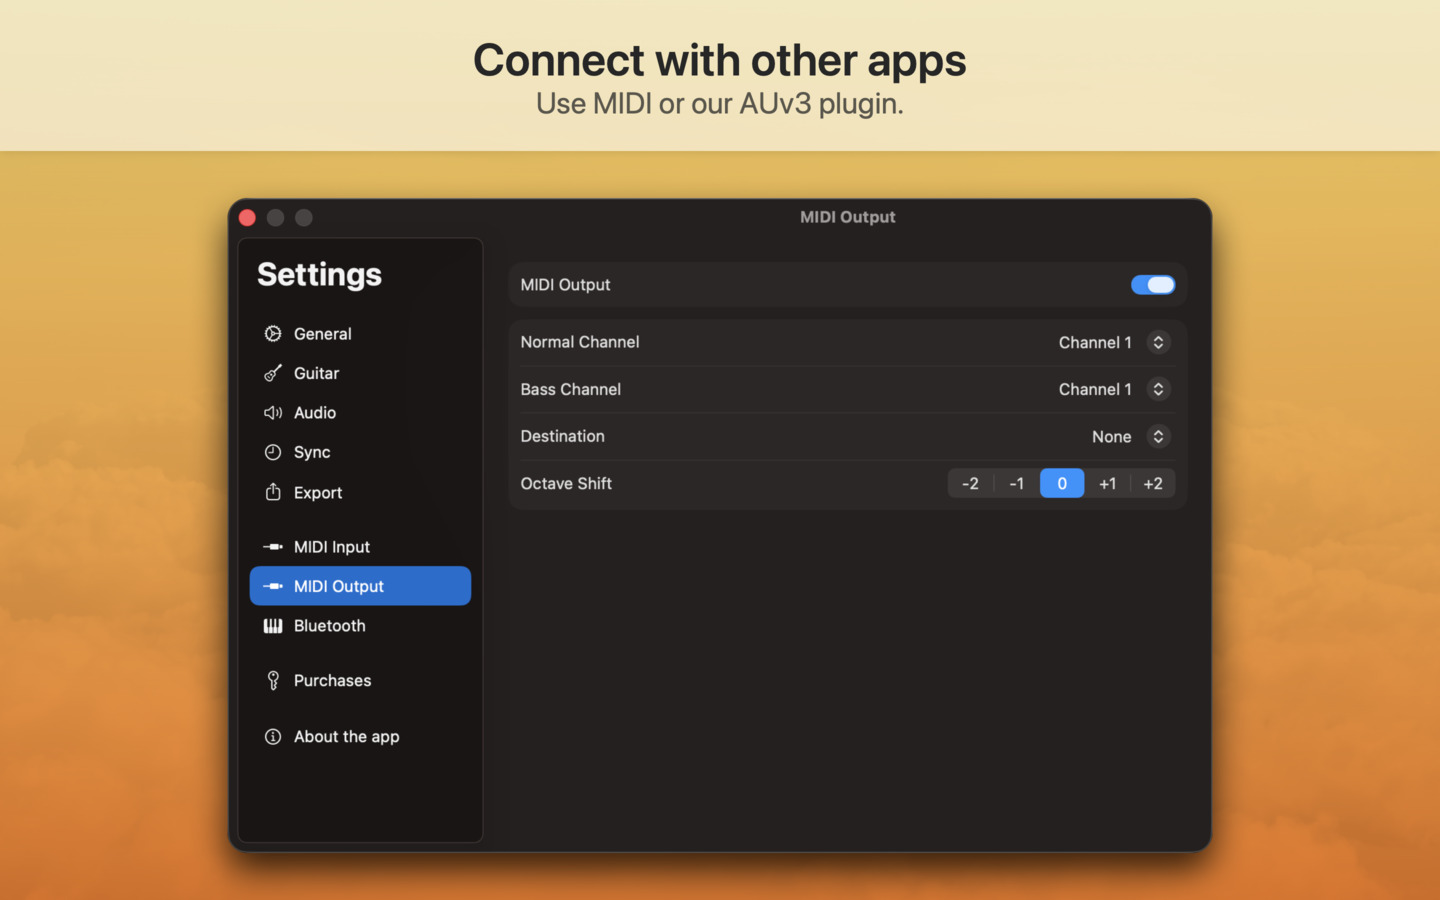This screenshot has height=900, width=1440.
Task: Click the Guitar icon in sidebar
Action: pos(272,373)
